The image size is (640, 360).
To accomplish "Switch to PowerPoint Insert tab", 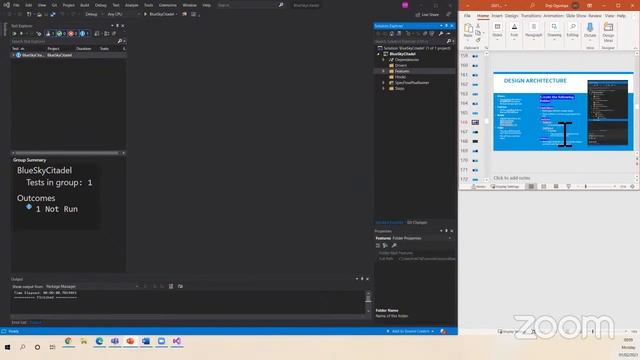I will (497, 16).
